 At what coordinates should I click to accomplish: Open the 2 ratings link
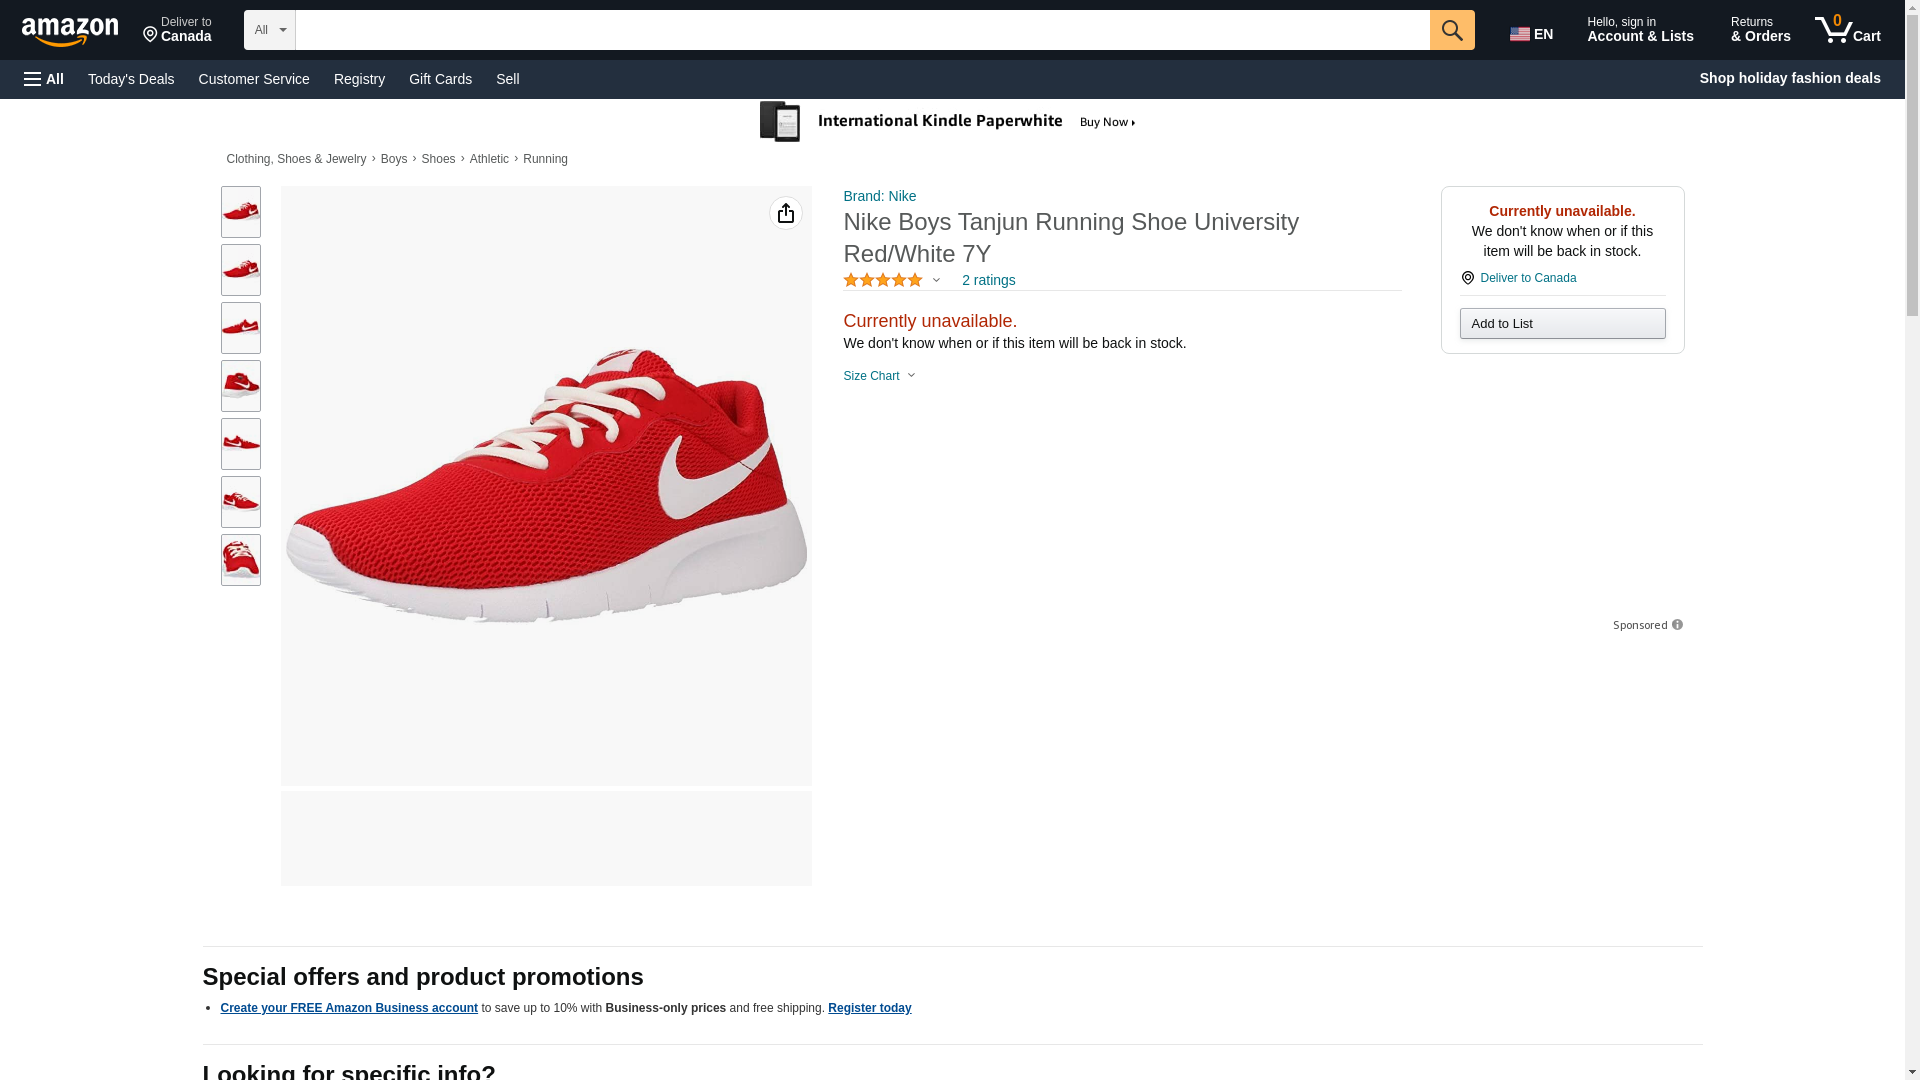[988, 281]
